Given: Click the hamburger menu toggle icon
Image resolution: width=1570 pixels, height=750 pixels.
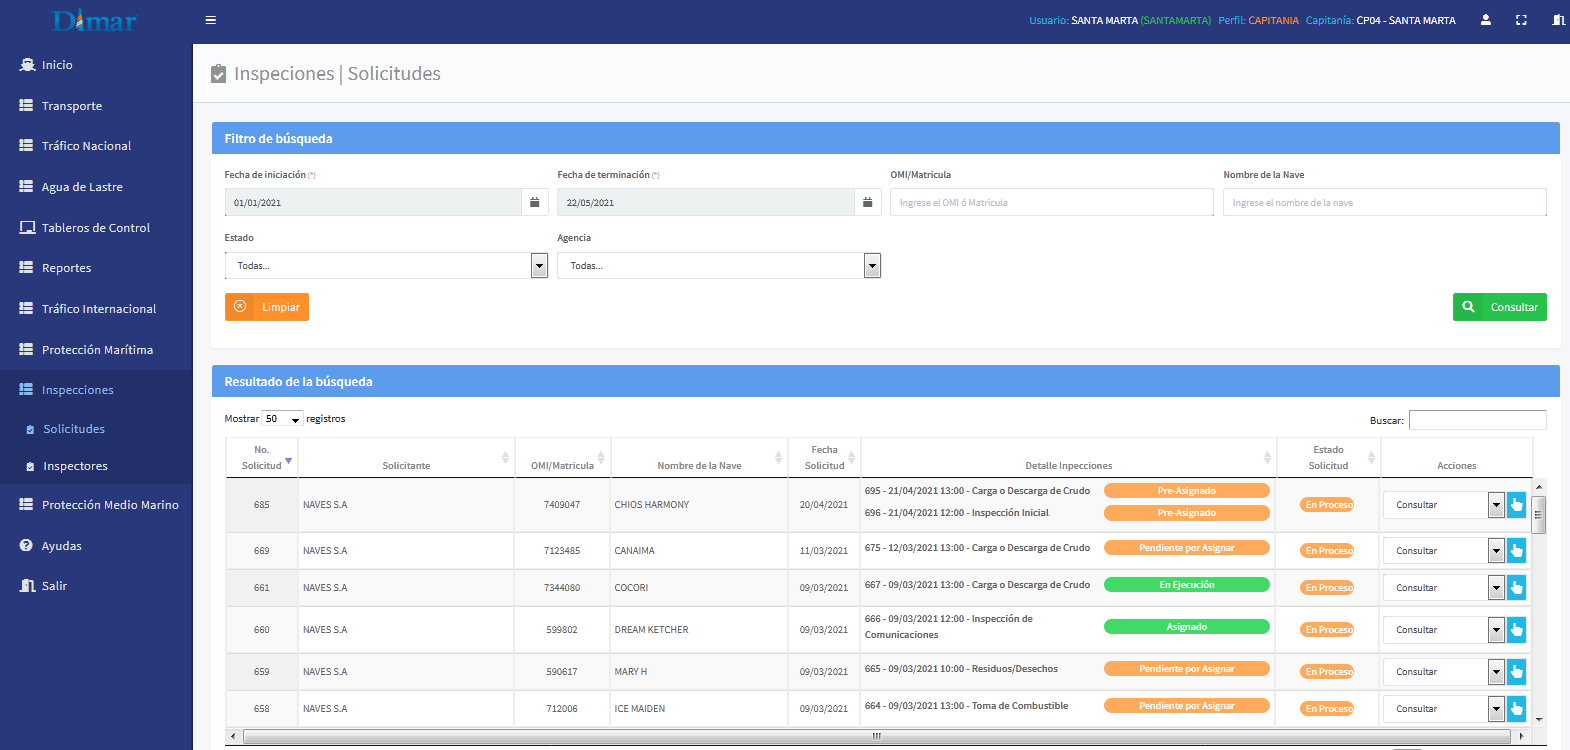Looking at the screenshot, I should point(210,20).
